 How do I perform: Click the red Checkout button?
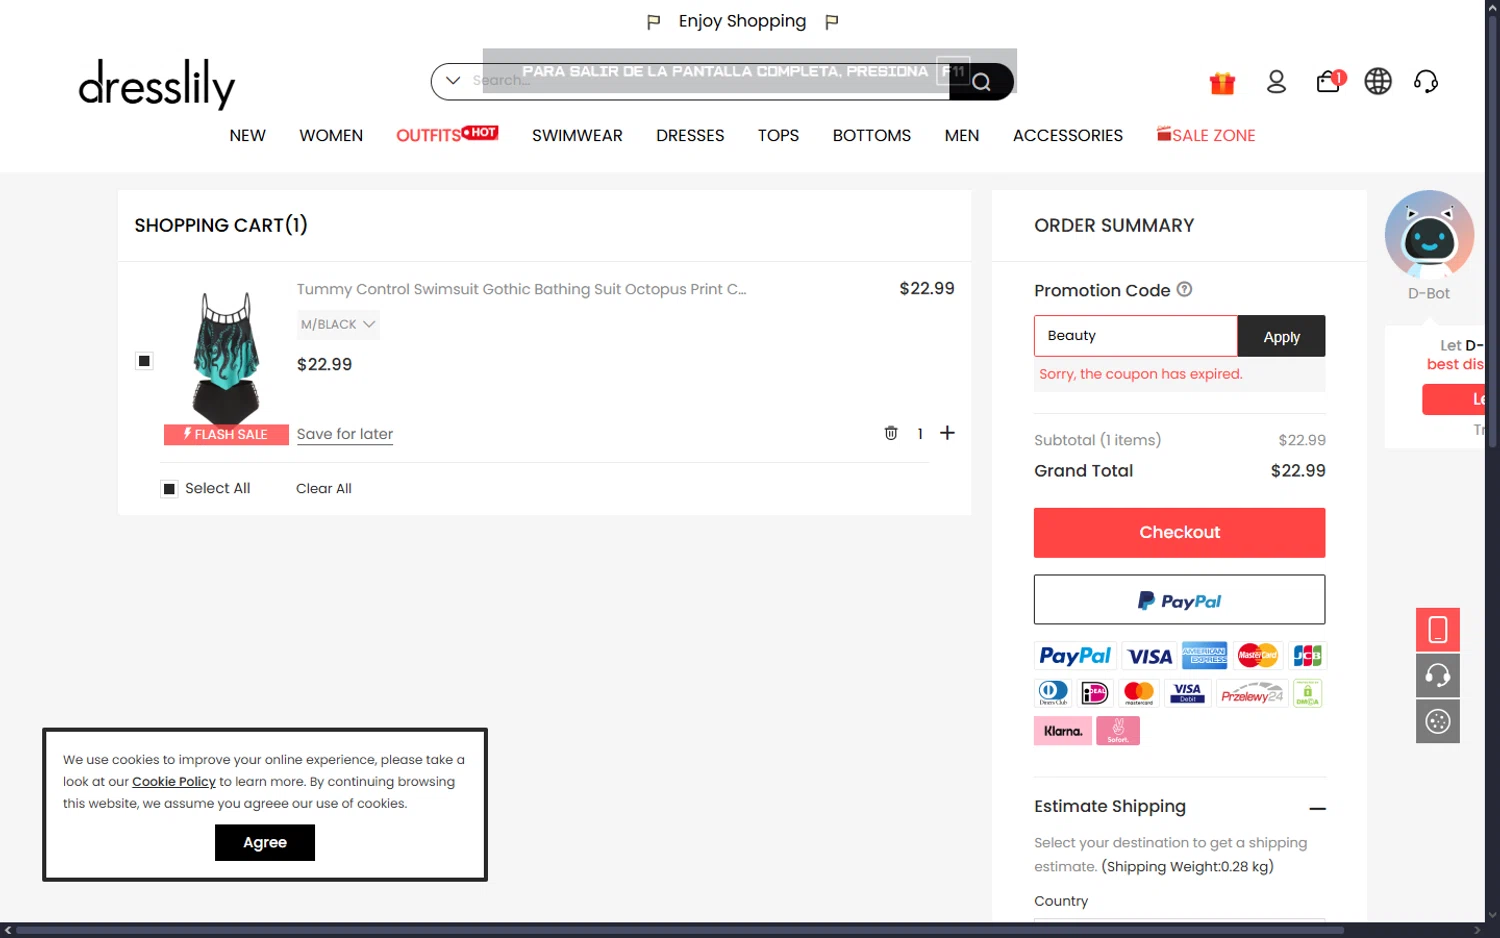click(x=1179, y=532)
